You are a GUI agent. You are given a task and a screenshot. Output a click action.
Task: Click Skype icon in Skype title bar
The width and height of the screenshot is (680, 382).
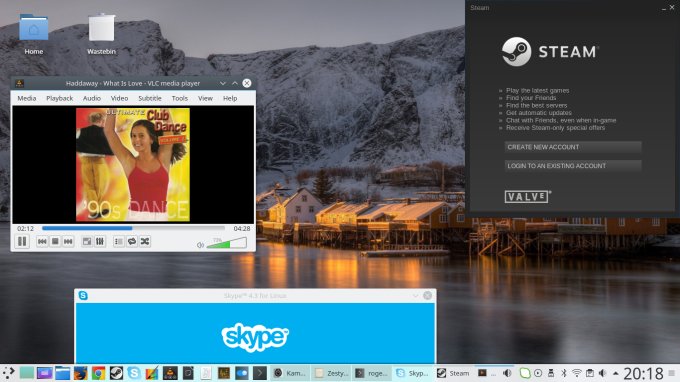click(x=83, y=296)
